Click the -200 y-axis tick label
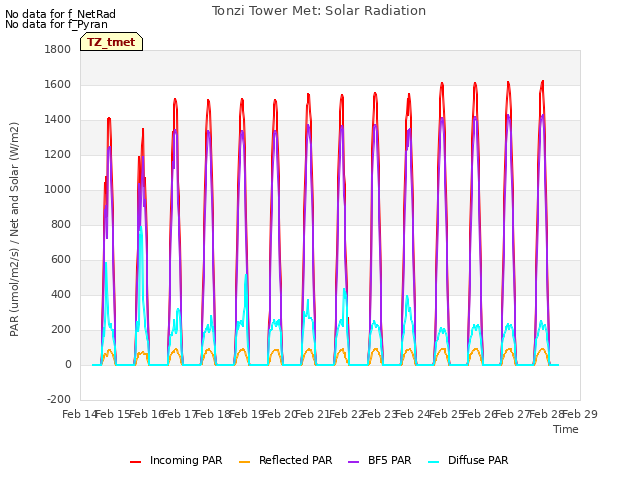This screenshot has height=480, width=640. pyautogui.click(x=59, y=399)
